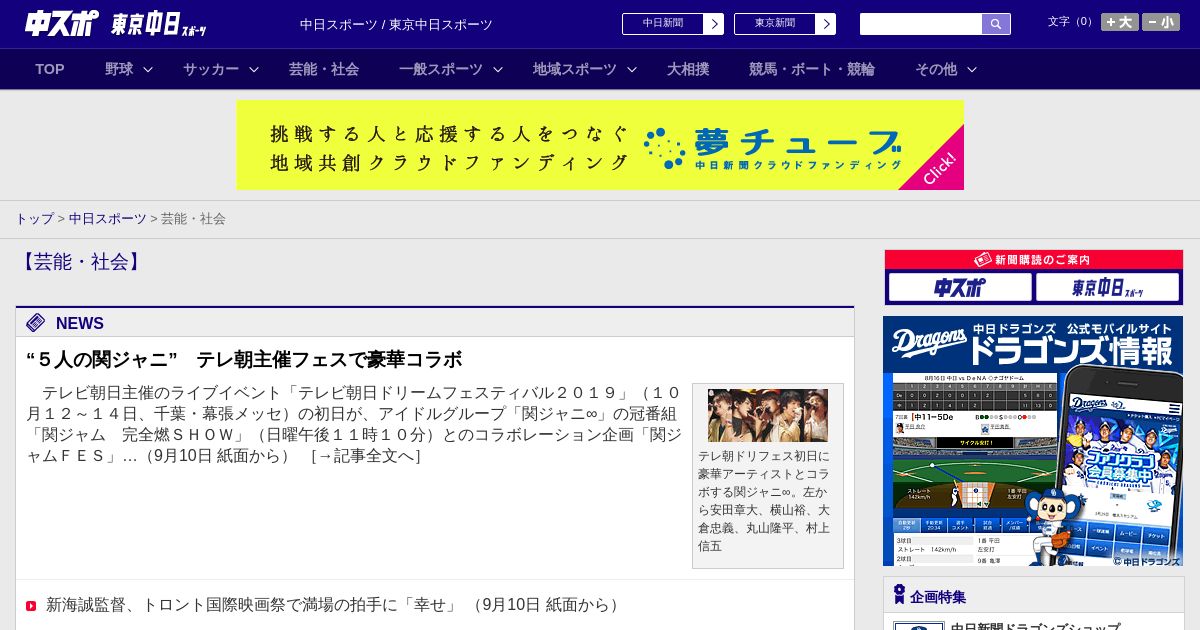Select the 大相撲 menu item
The width and height of the screenshot is (1200, 630).
point(688,69)
